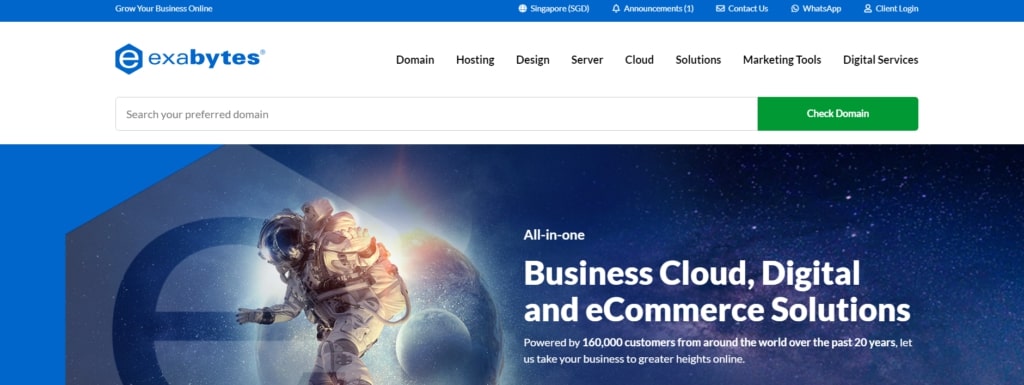Open the Marketing Tools menu
This screenshot has width=1024, height=385.
tap(782, 59)
